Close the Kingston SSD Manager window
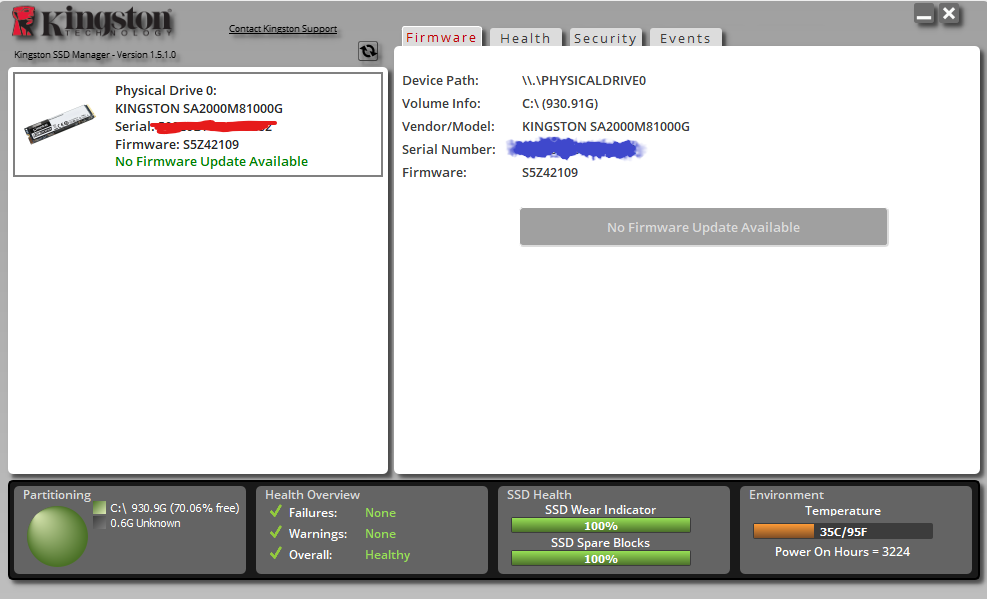The height and width of the screenshot is (599, 987). coord(949,14)
